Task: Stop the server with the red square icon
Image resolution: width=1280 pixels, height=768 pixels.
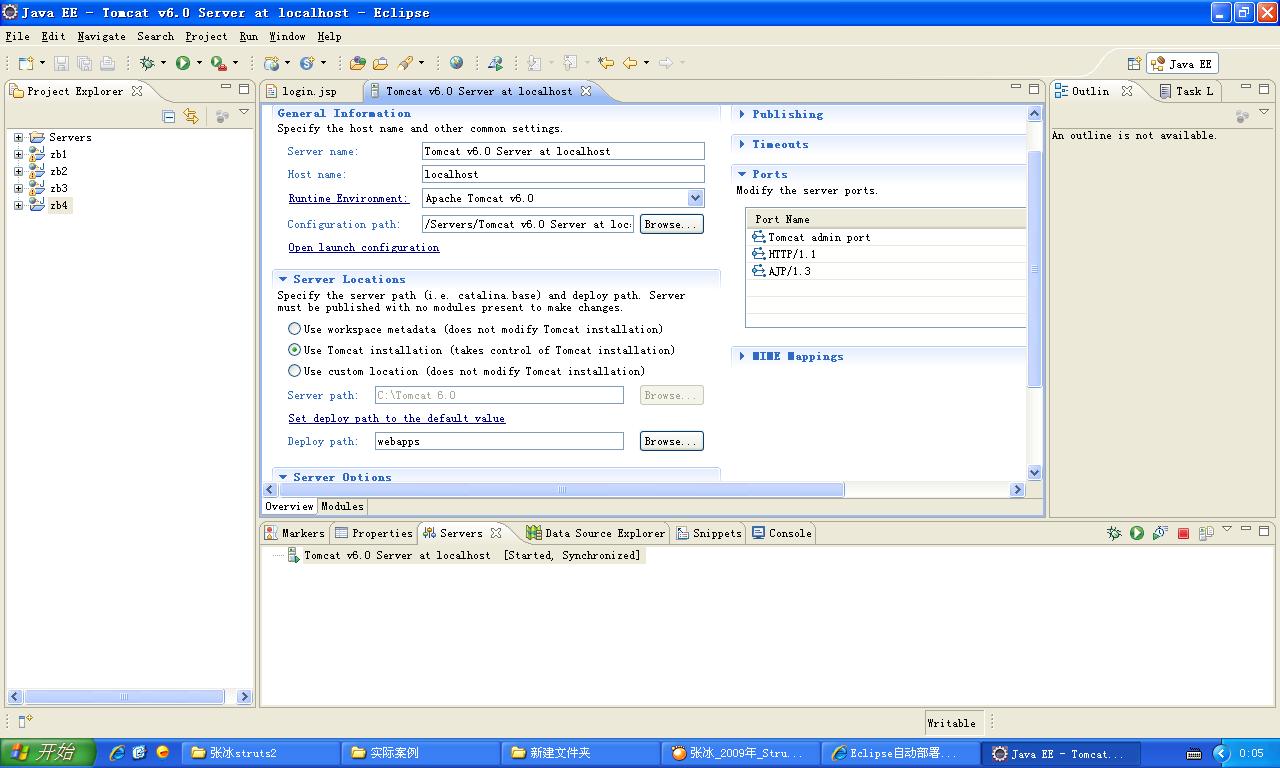Action: (1183, 533)
